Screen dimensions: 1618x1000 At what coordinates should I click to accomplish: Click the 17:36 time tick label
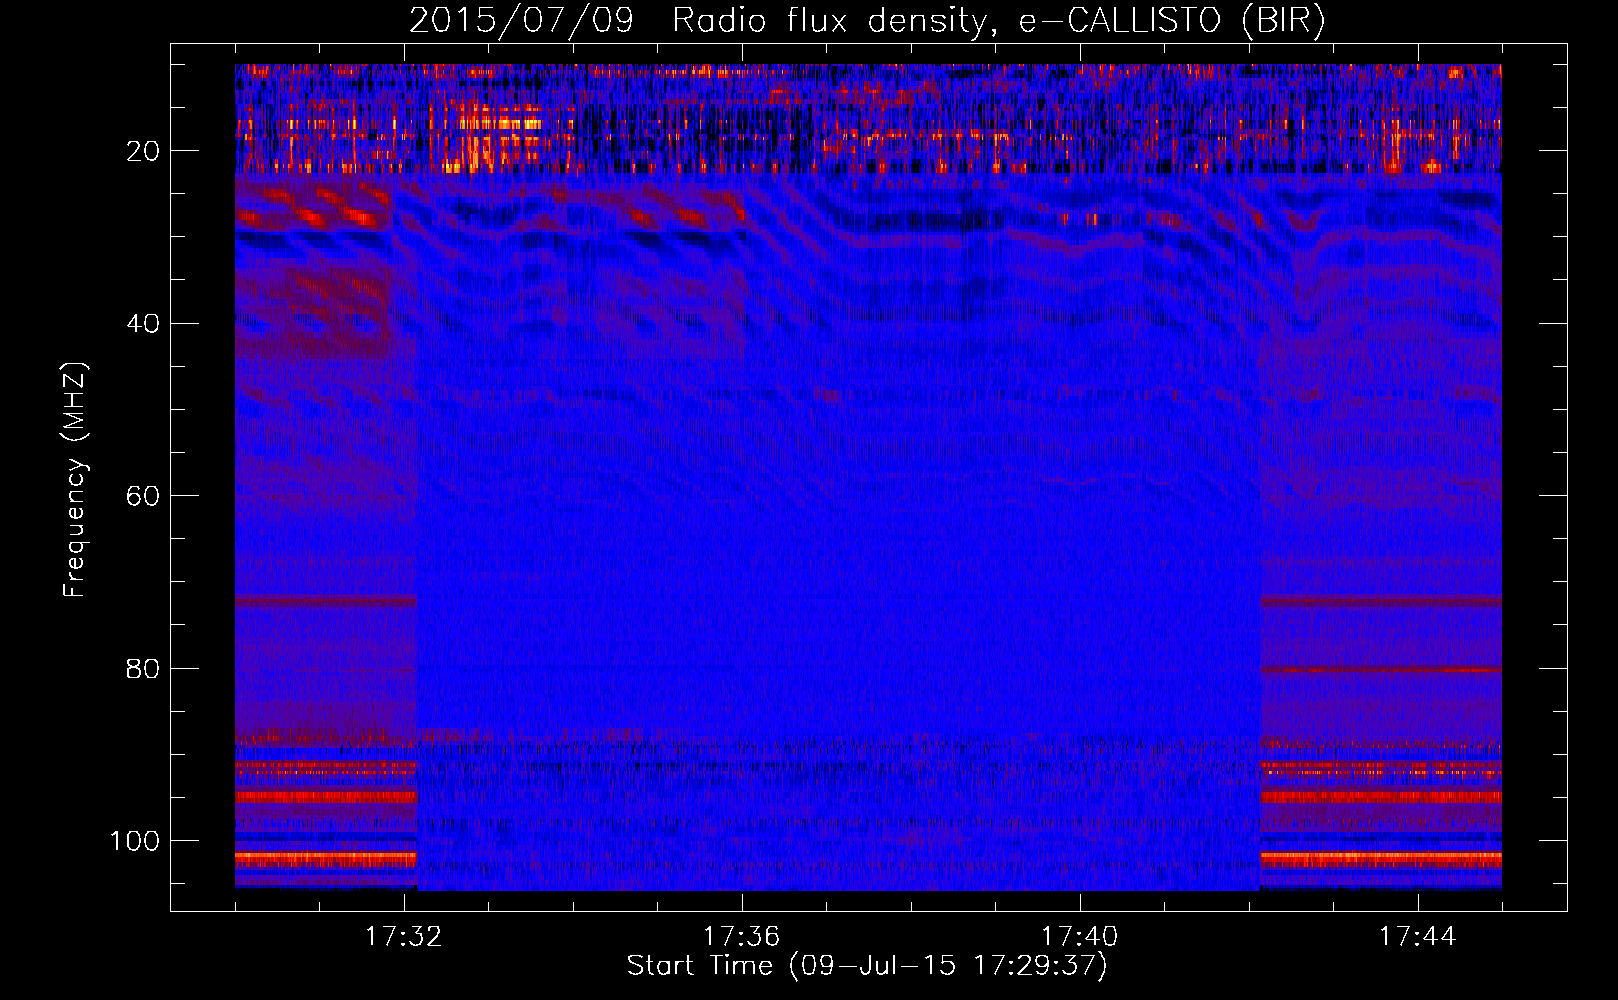741,937
